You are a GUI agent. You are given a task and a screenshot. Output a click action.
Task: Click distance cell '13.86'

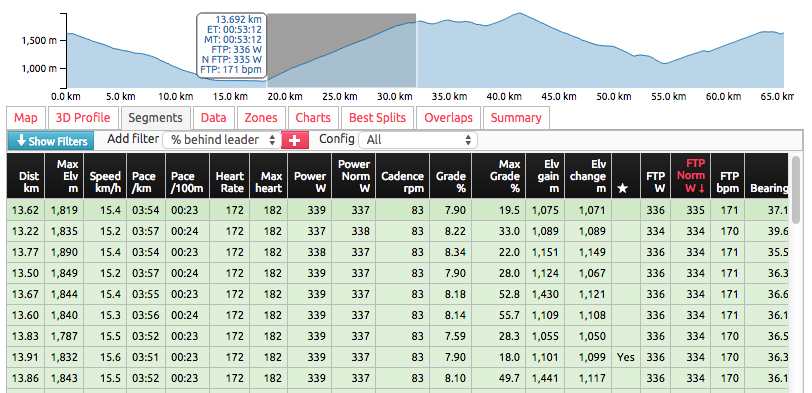(x=26, y=378)
